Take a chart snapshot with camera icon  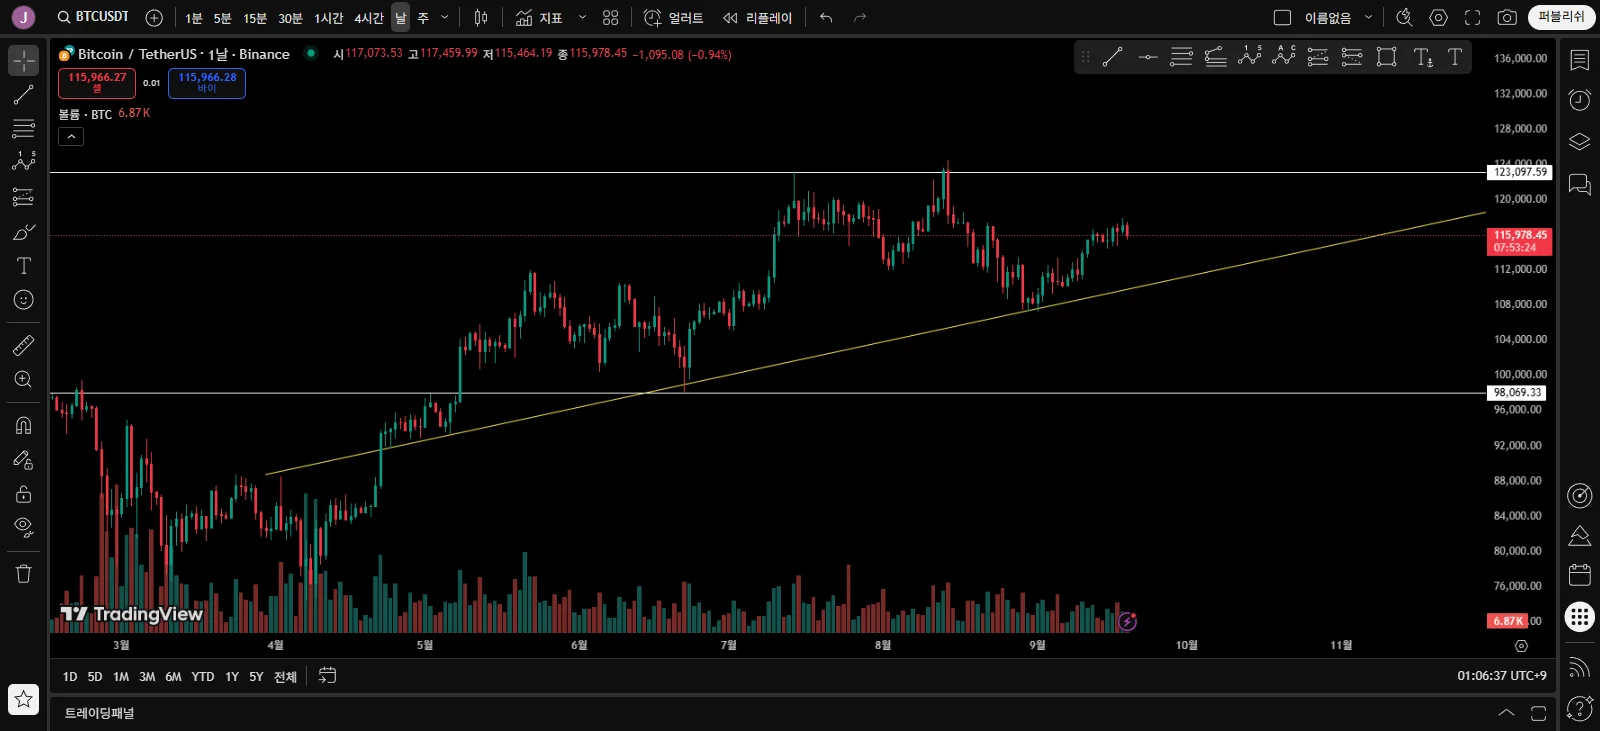point(1507,18)
